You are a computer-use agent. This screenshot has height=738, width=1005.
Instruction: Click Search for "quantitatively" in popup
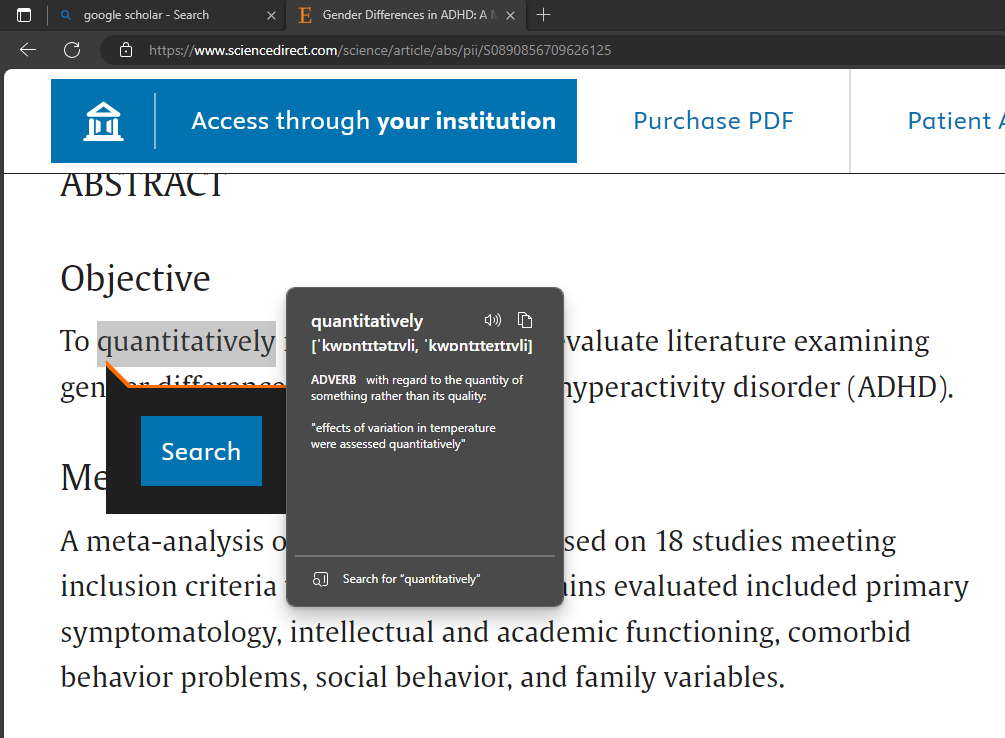coord(411,579)
